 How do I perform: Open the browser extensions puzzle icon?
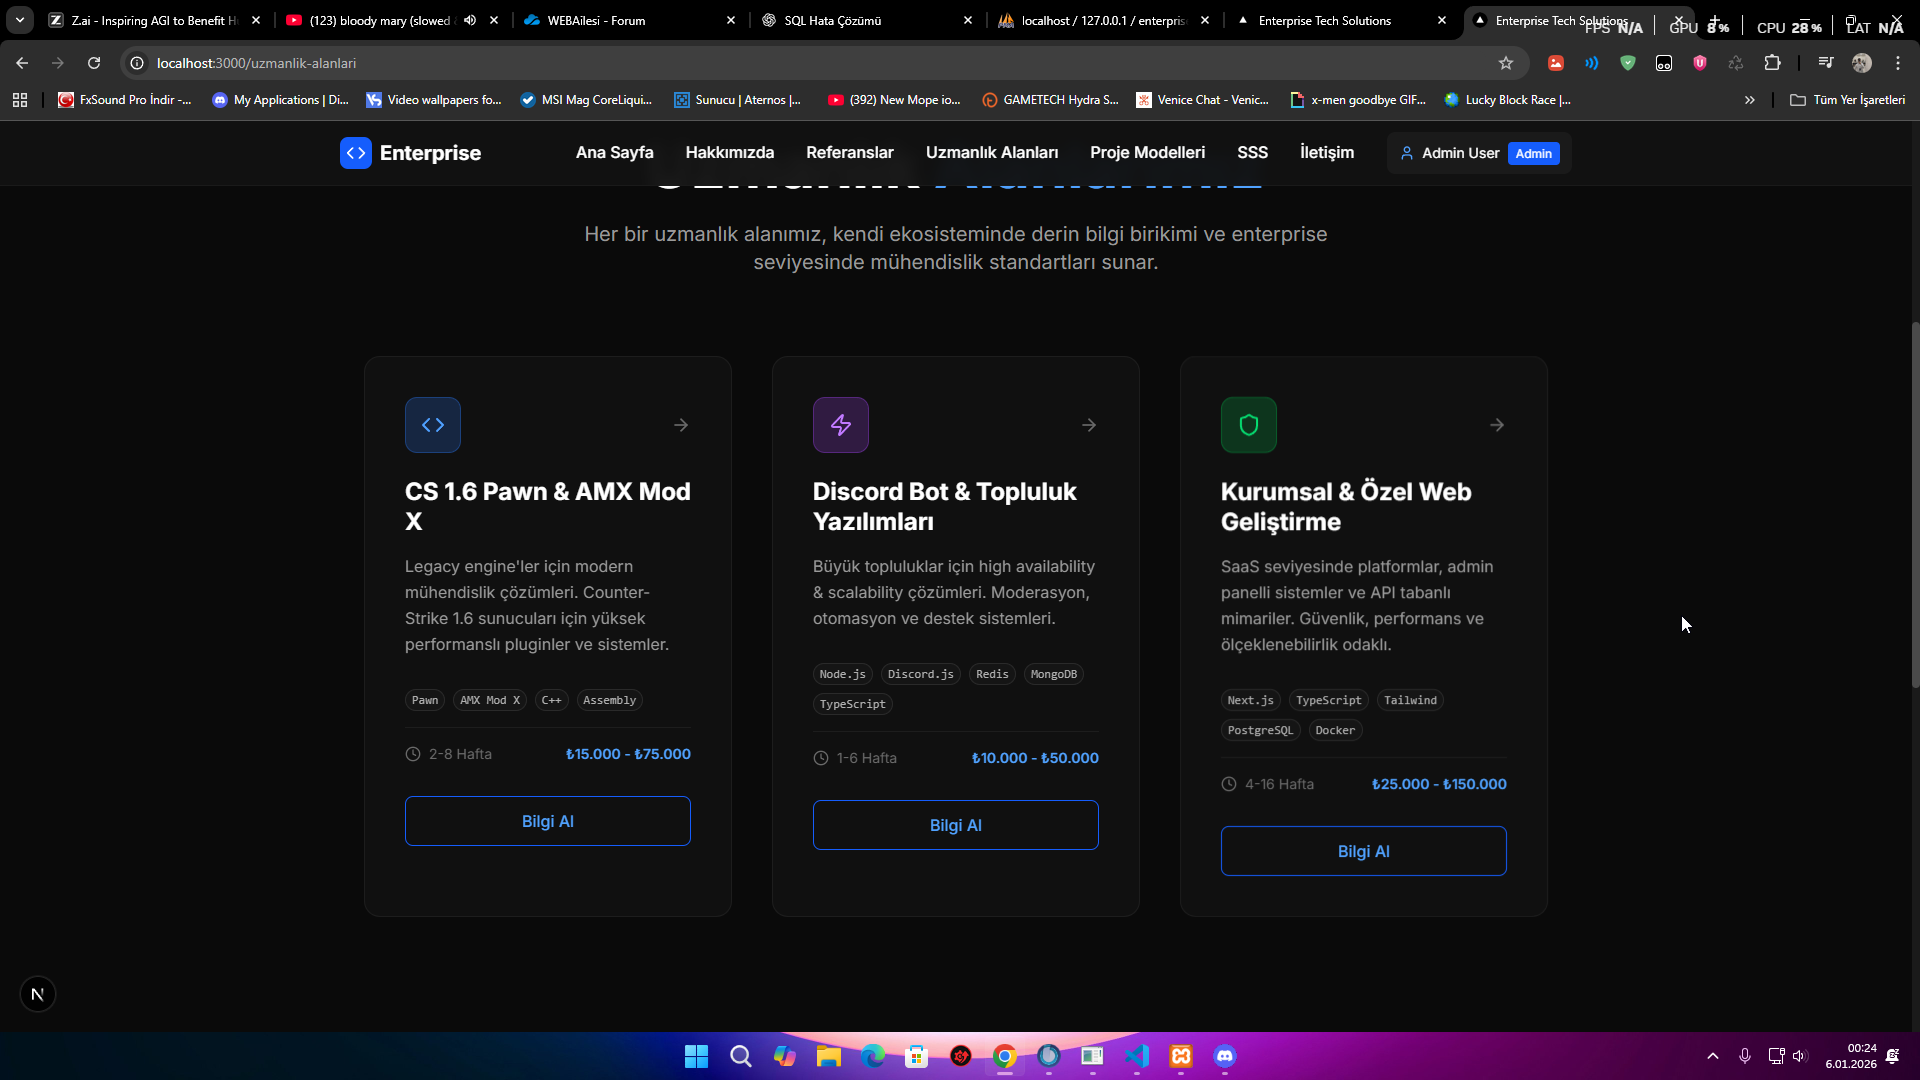1772,63
